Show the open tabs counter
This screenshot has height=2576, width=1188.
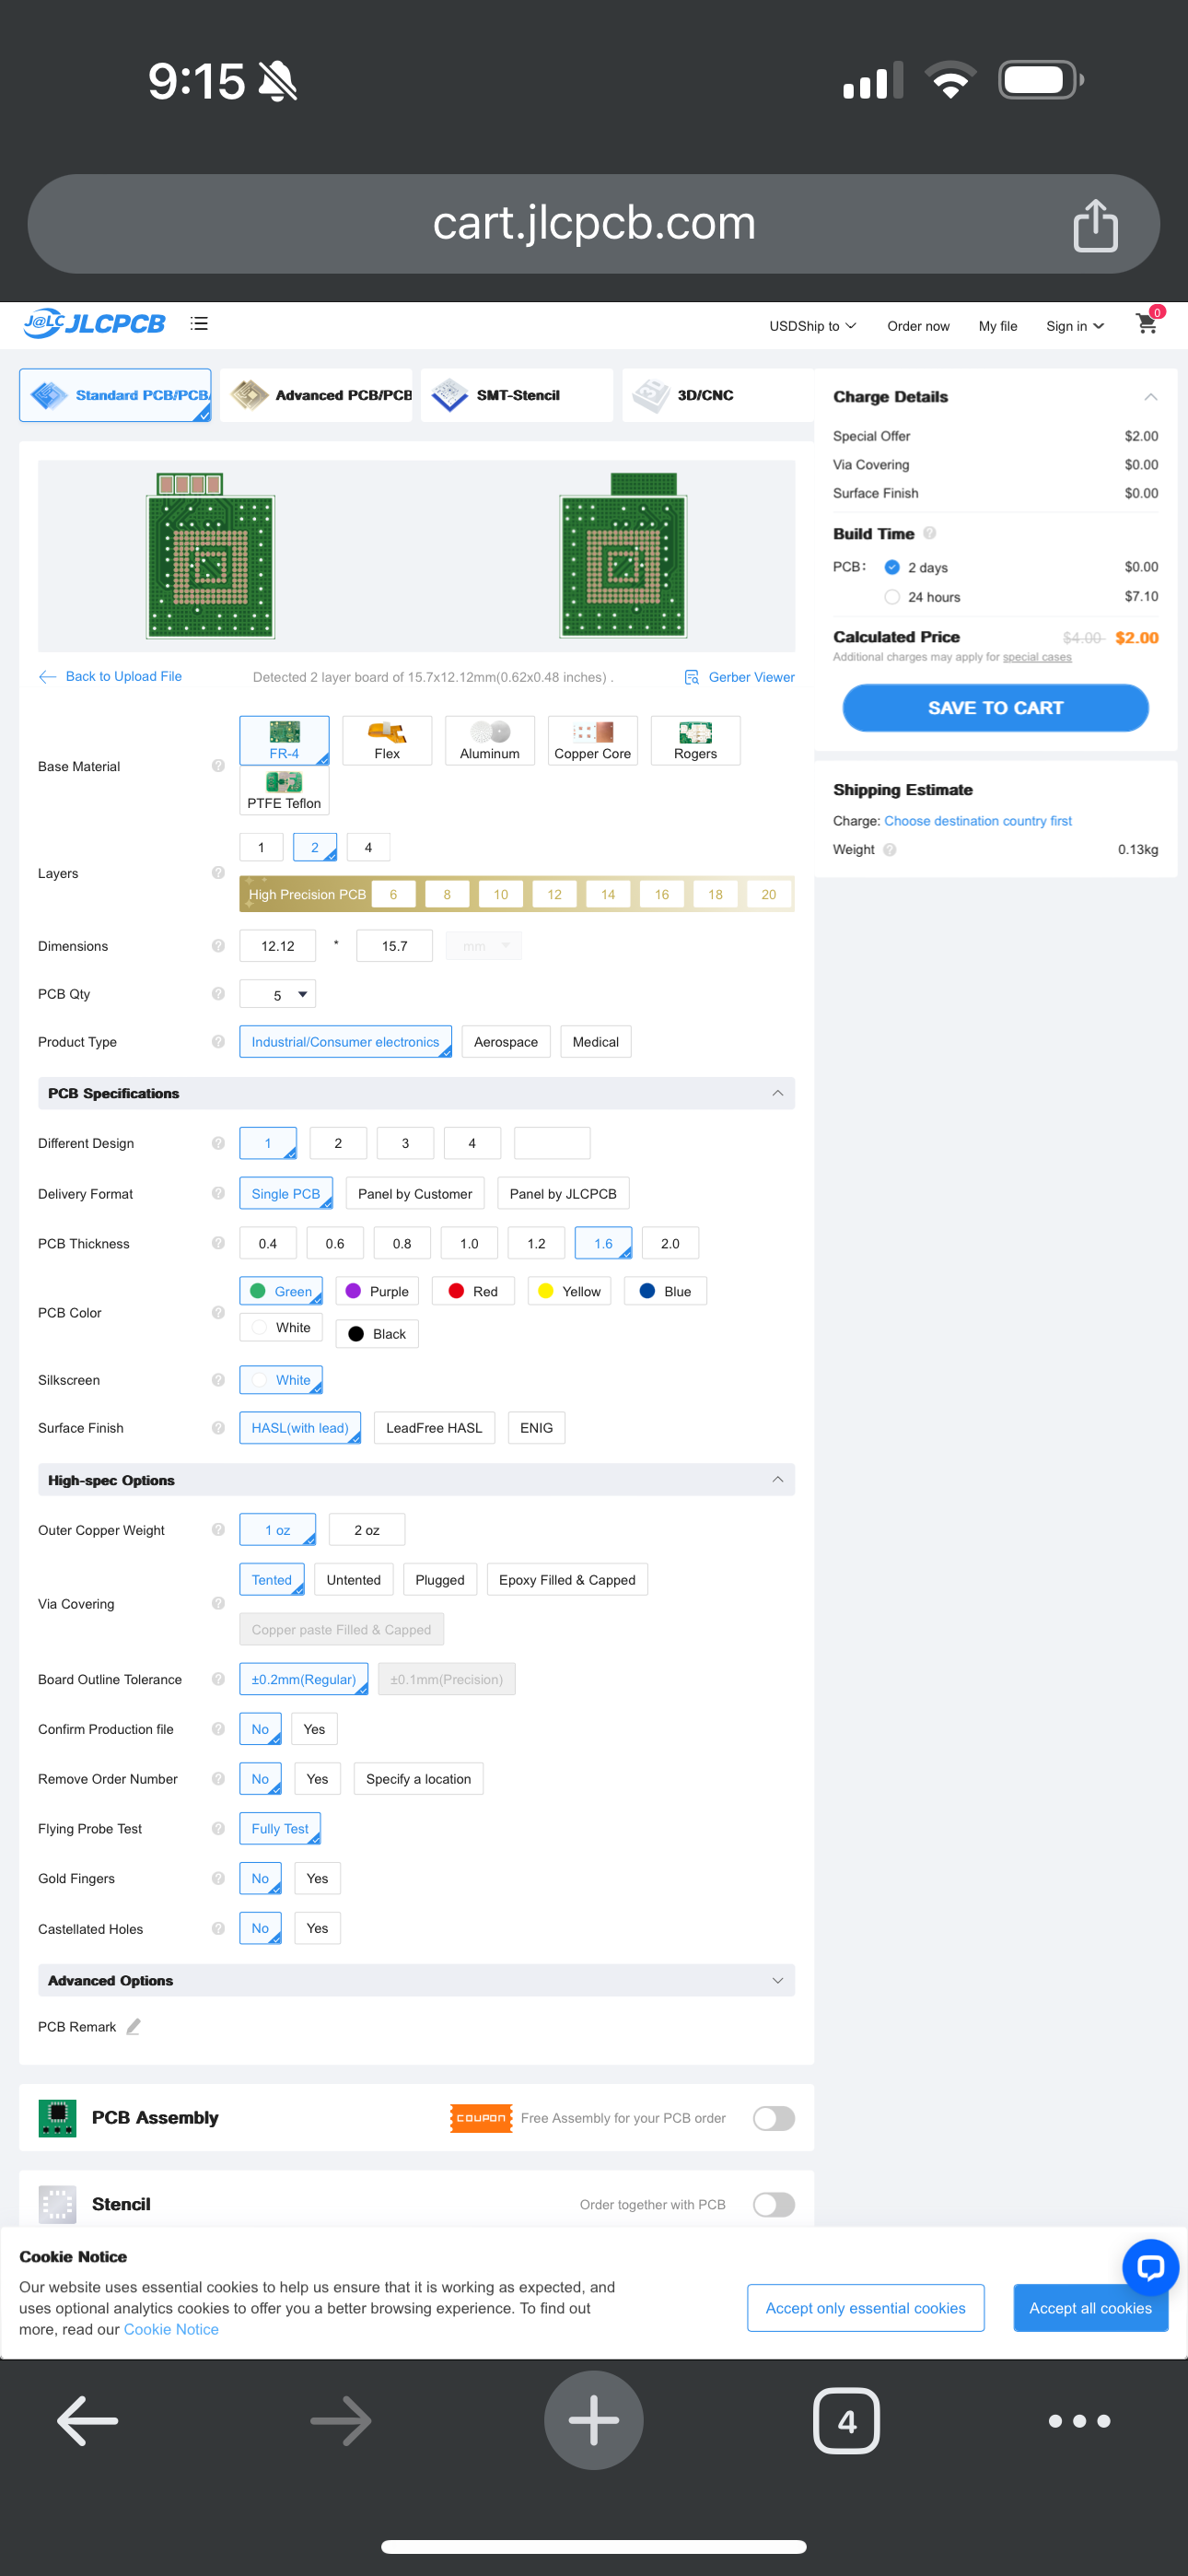point(846,2420)
